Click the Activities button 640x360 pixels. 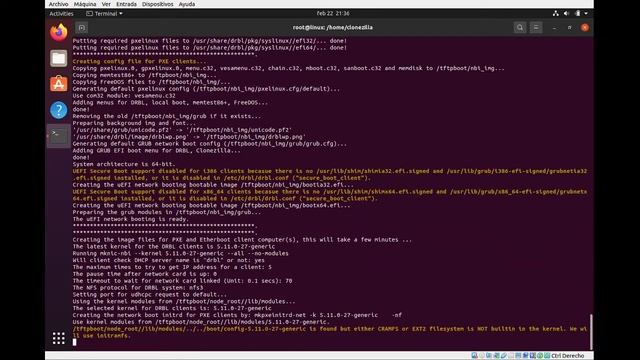pyautogui.click(x=61, y=13)
